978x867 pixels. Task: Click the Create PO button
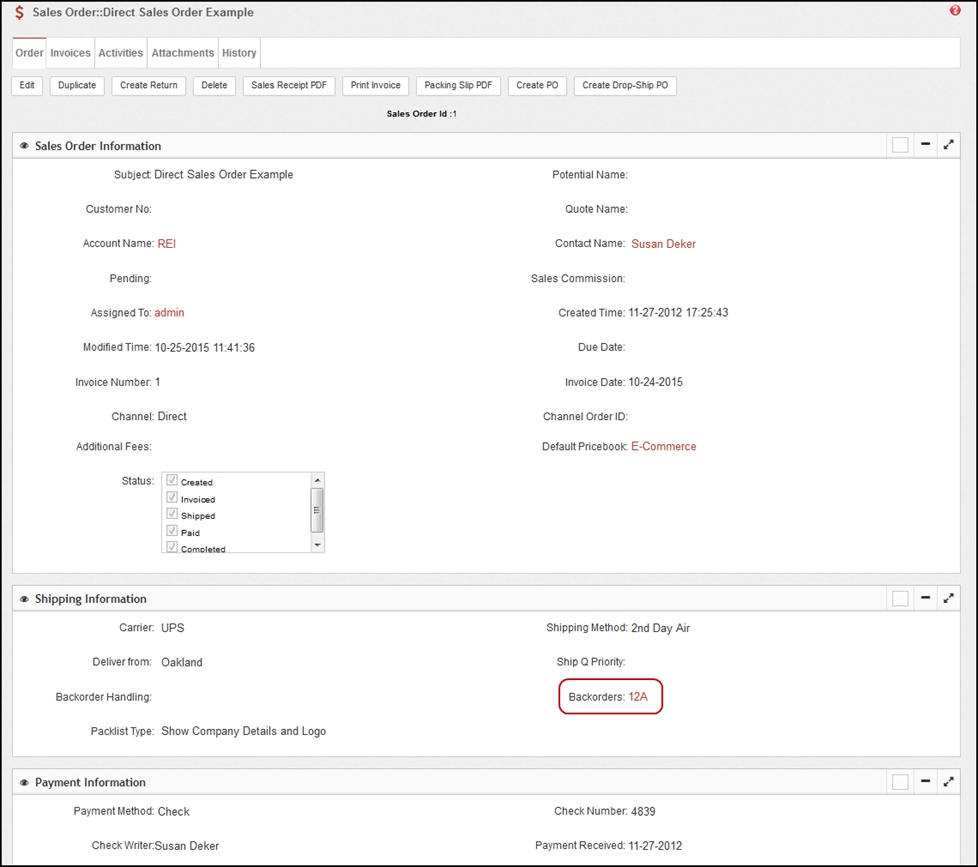pyautogui.click(x=537, y=85)
